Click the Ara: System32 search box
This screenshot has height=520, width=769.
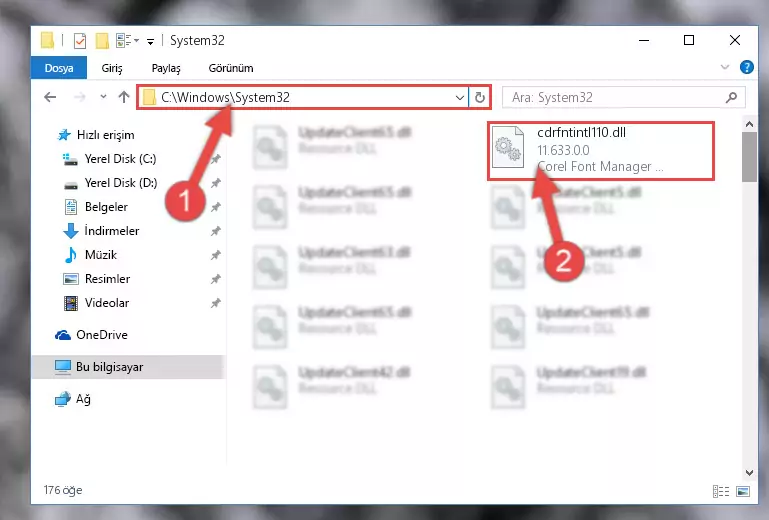[x=623, y=98]
